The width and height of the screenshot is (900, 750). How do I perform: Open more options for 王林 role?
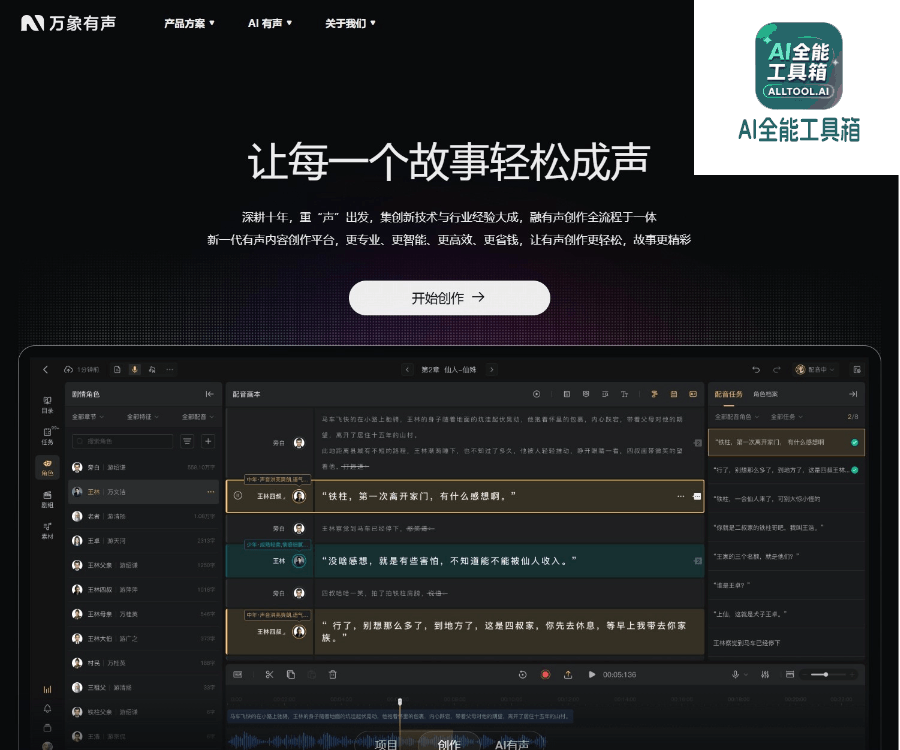(211, 492)
